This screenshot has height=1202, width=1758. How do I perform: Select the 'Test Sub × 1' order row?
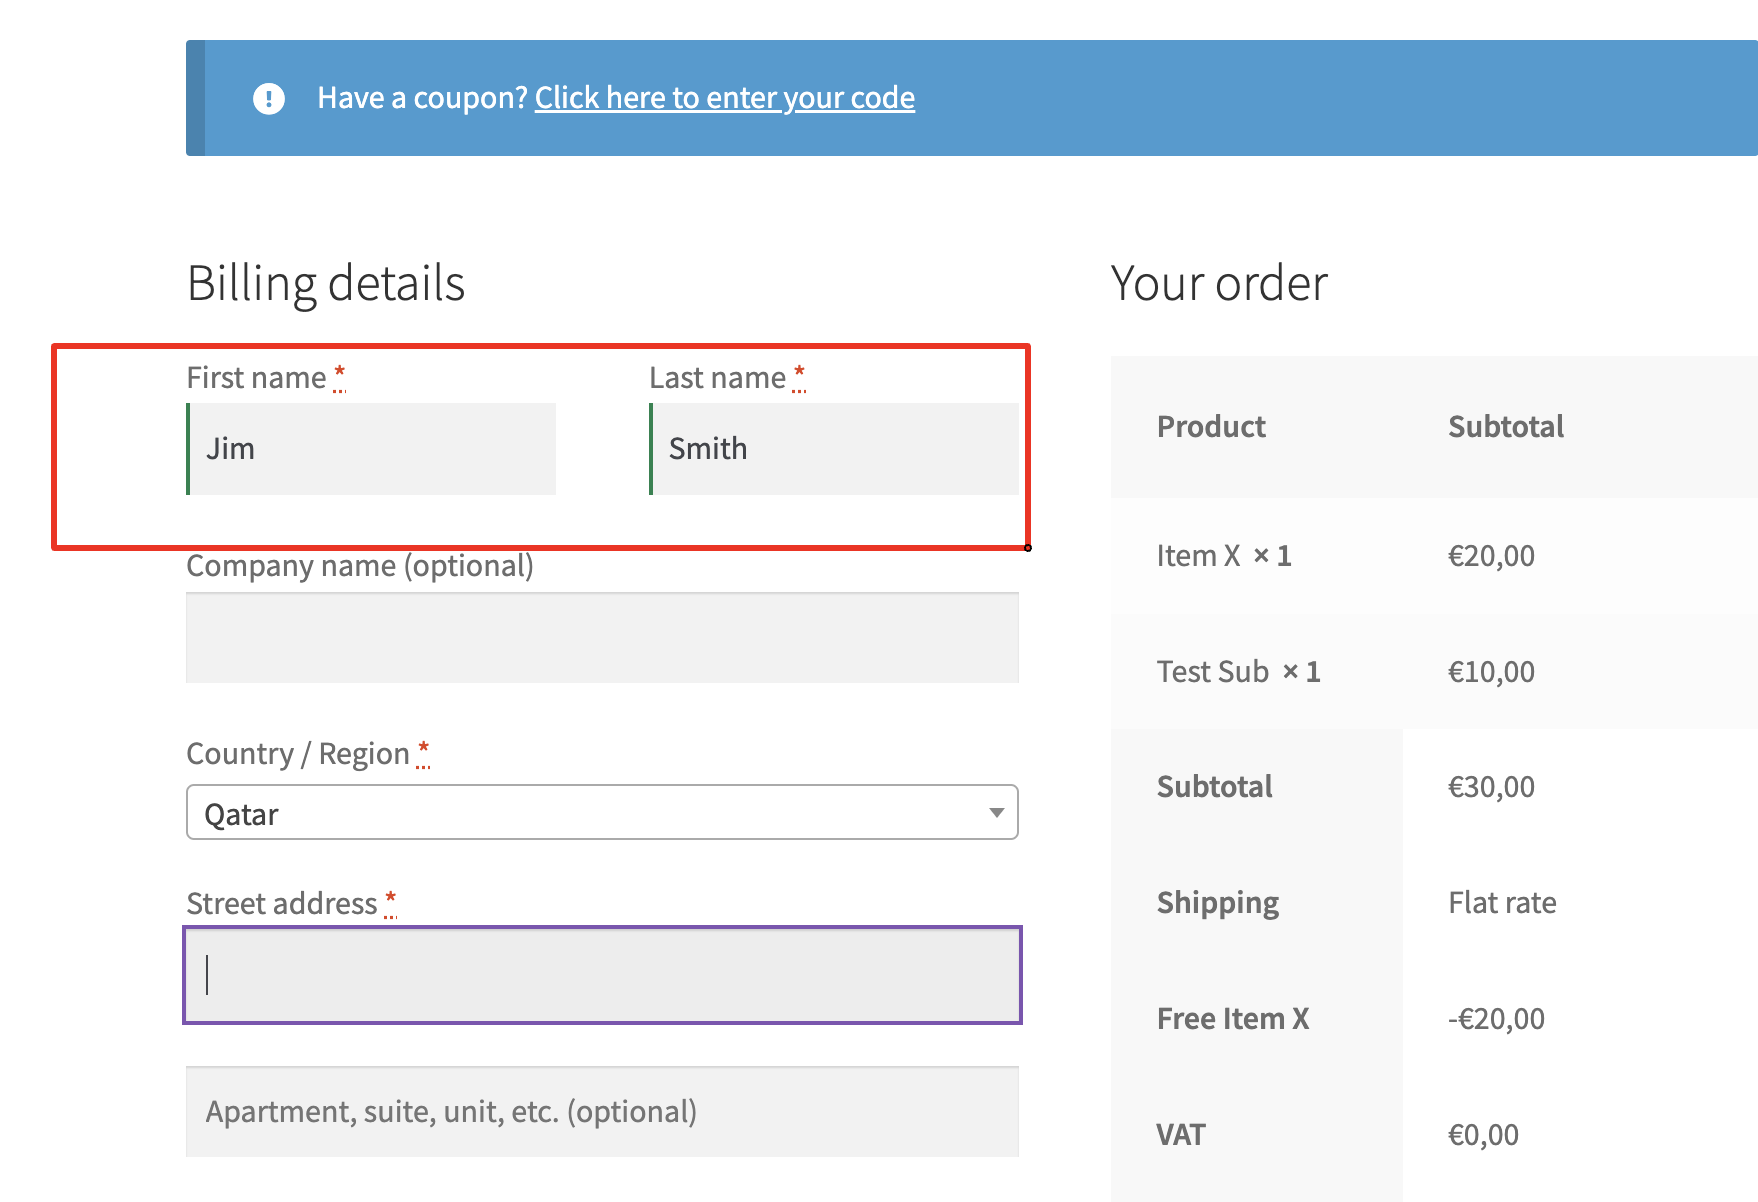pyautogui.click(x=1434, y=672)
